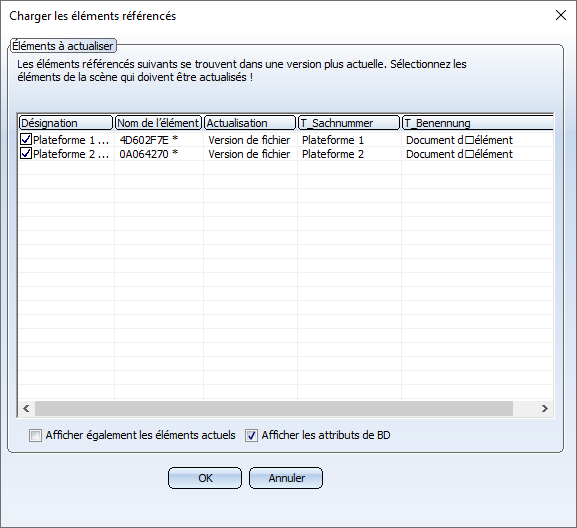Image resolution: width=577 pixels, height=528 pixels.
Task: Click the horizontal scrollbar thumb
Action: tap(274, 408)
